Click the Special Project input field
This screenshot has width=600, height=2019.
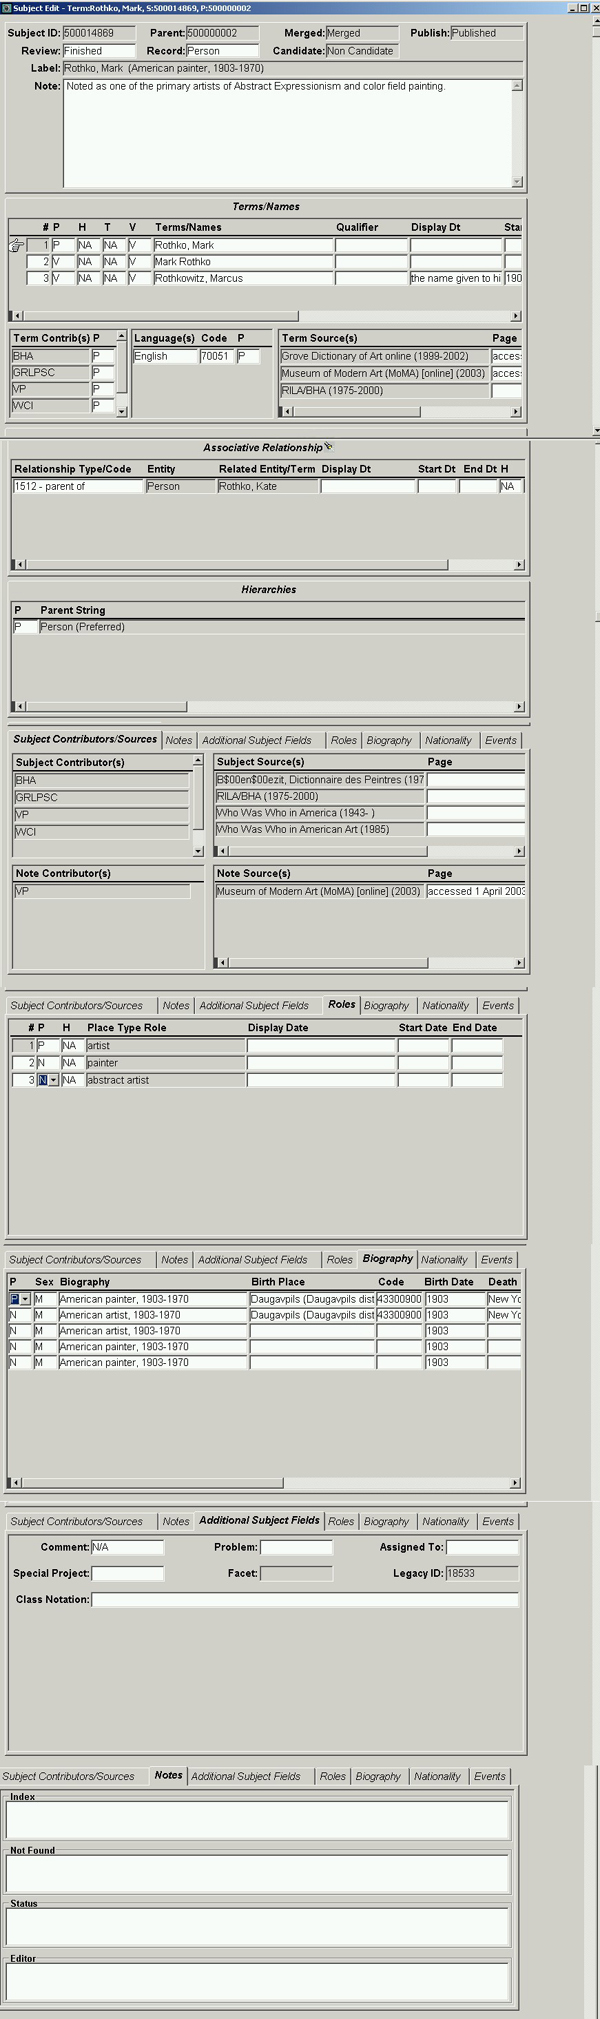click(x=127, y=1573)
